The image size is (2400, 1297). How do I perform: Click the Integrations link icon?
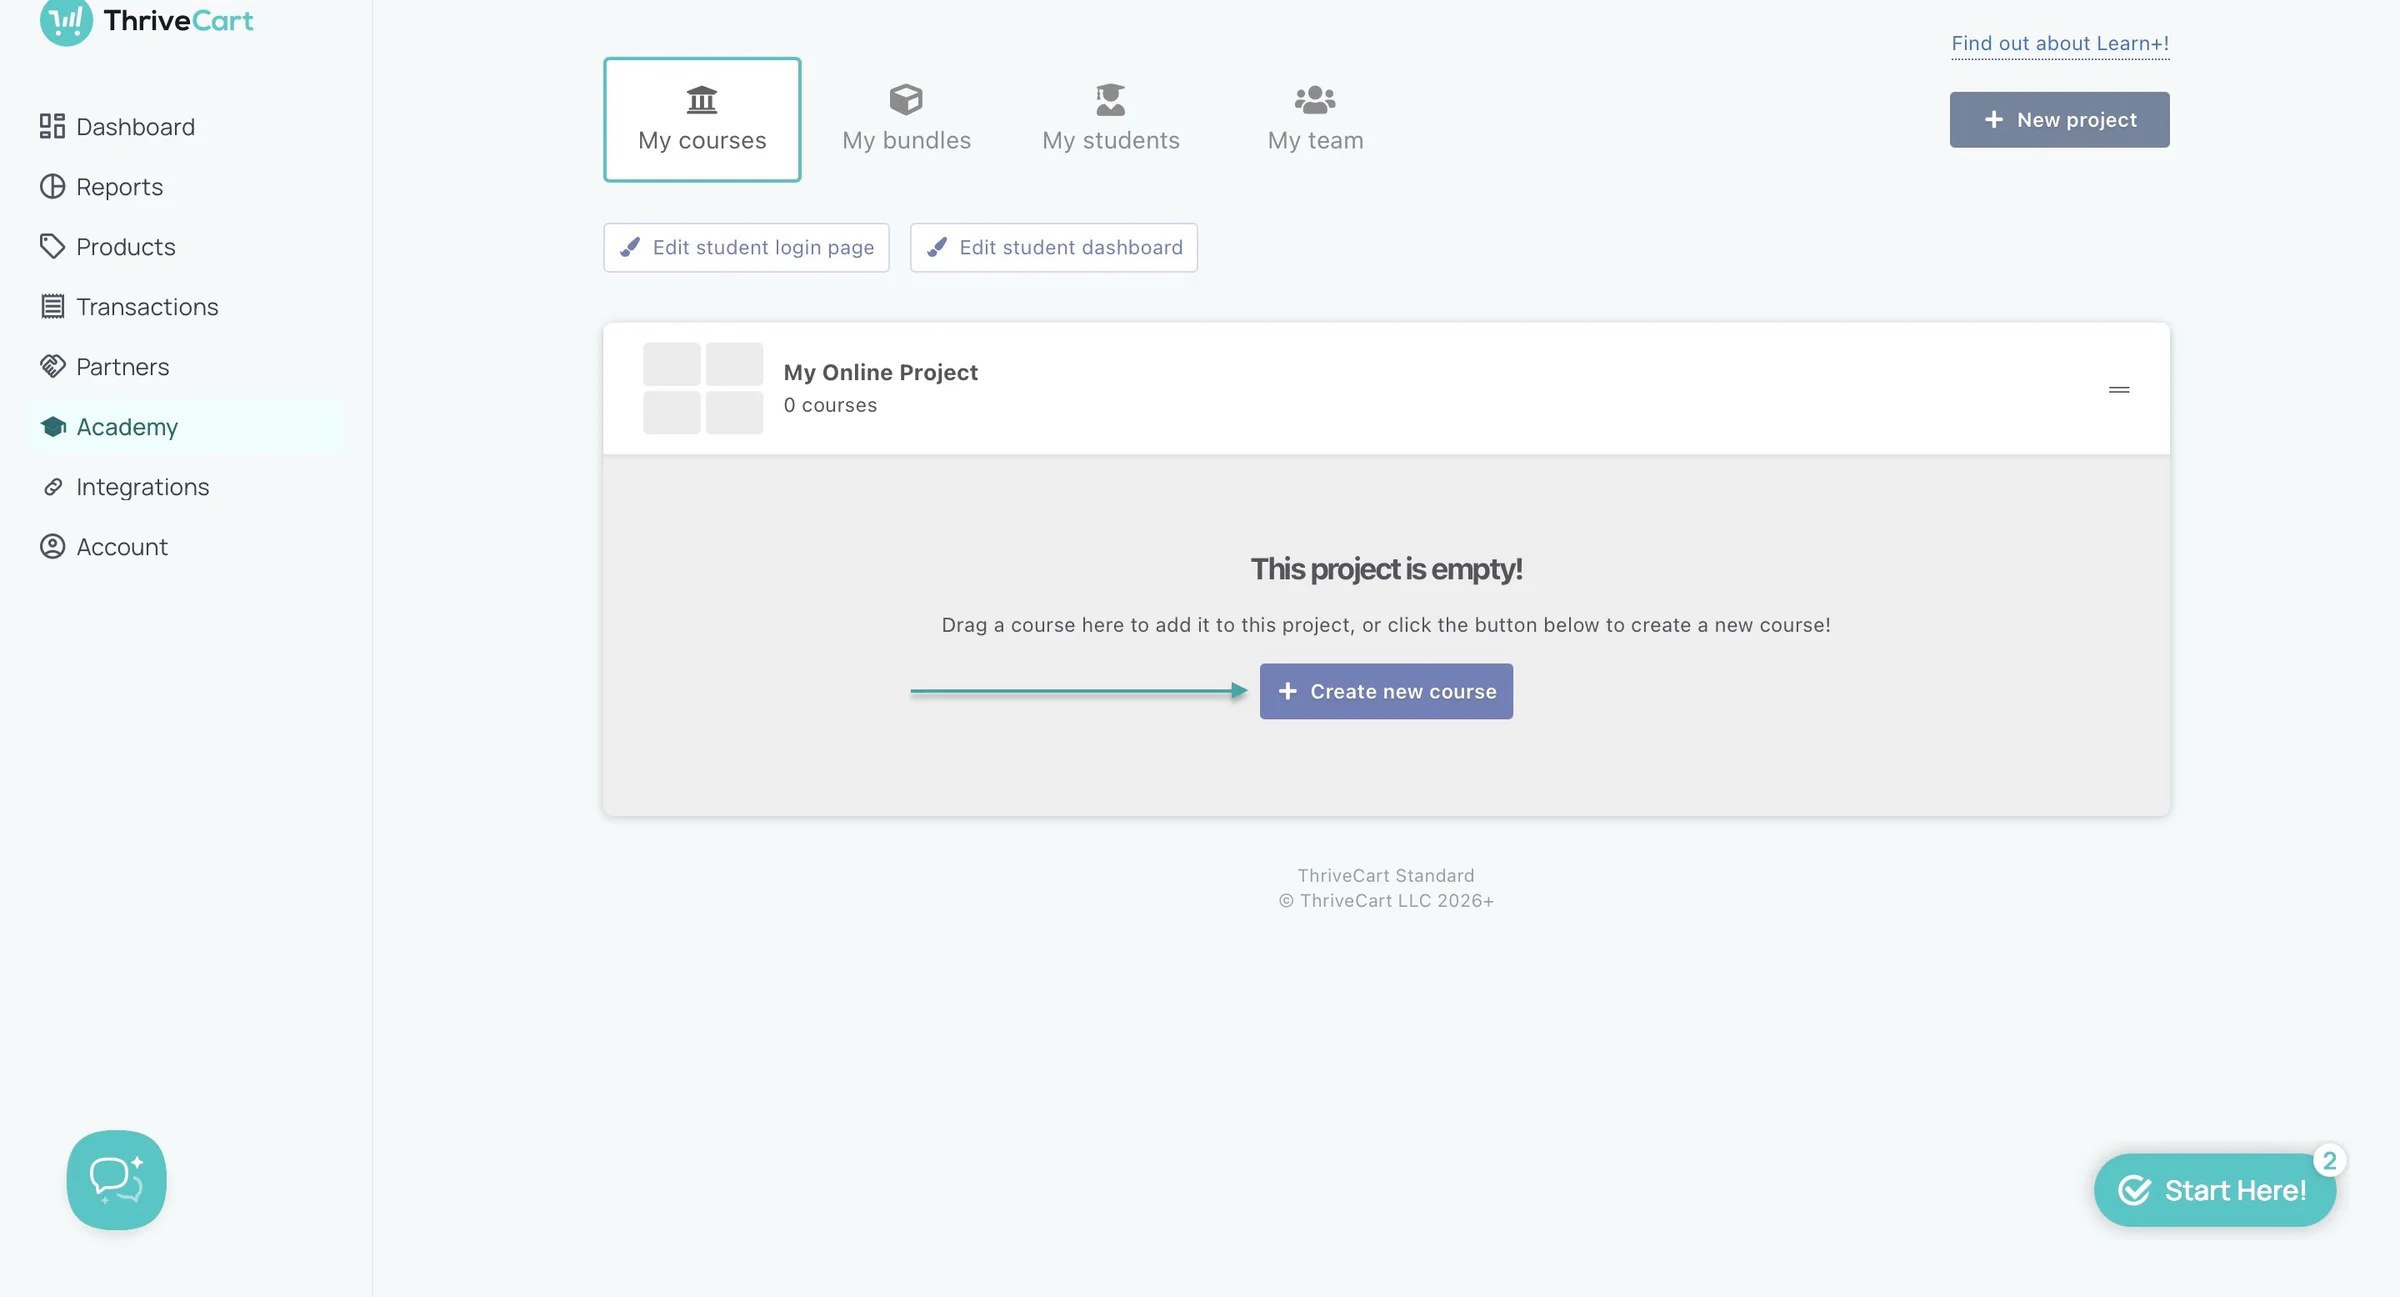52,486
